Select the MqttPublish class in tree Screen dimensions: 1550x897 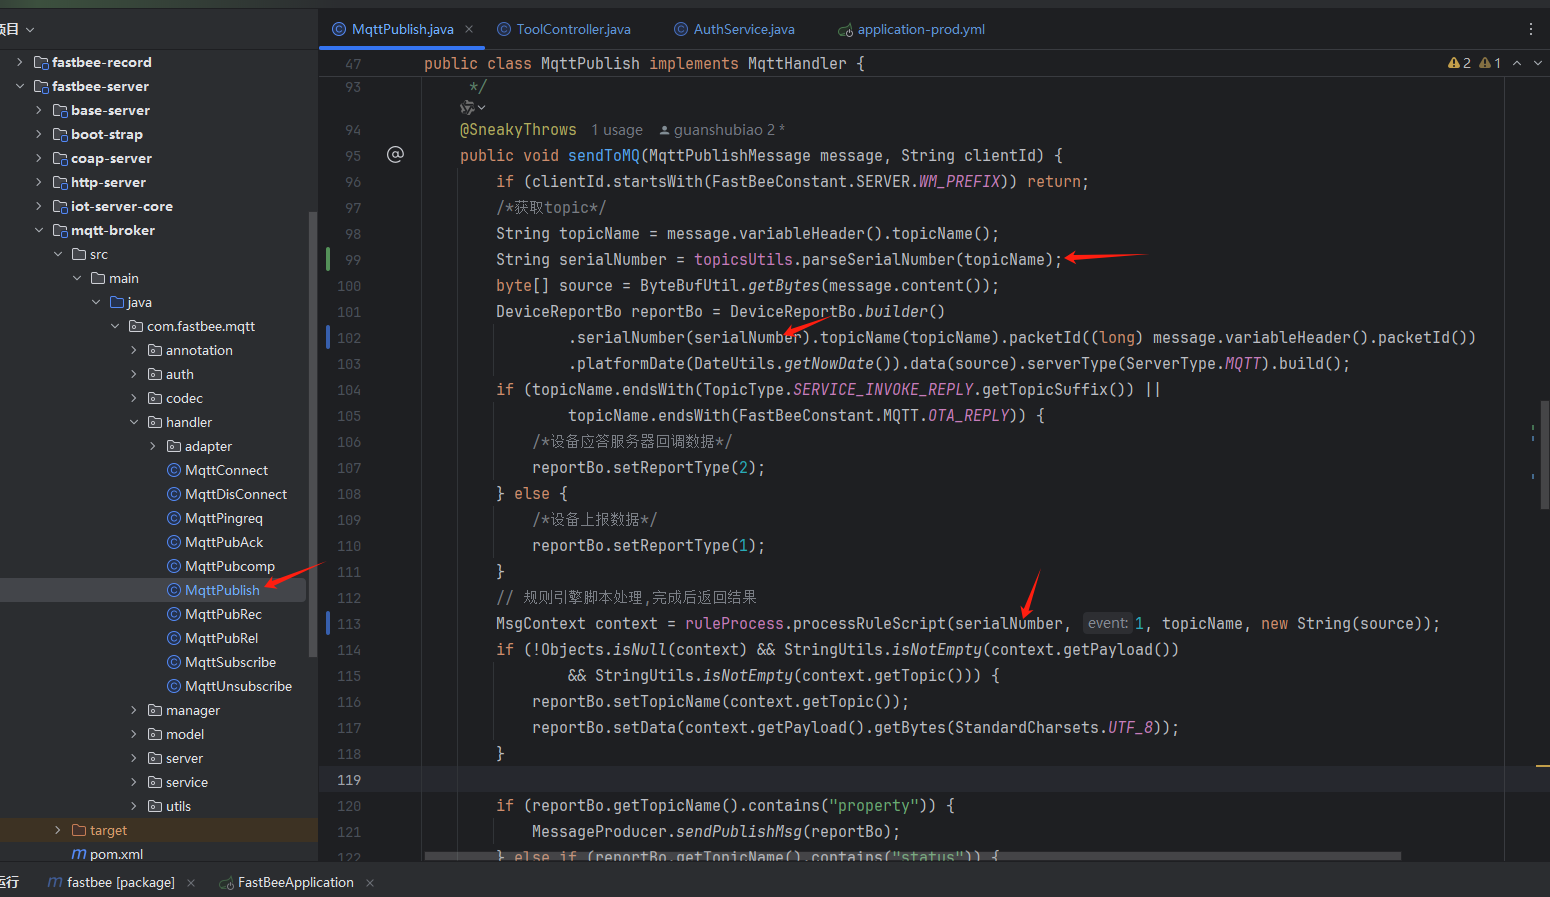(x=213, y=590)
